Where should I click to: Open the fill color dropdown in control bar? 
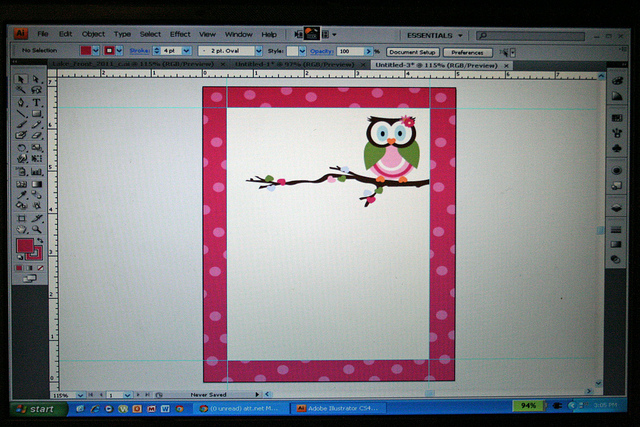(x=96, y=51)
